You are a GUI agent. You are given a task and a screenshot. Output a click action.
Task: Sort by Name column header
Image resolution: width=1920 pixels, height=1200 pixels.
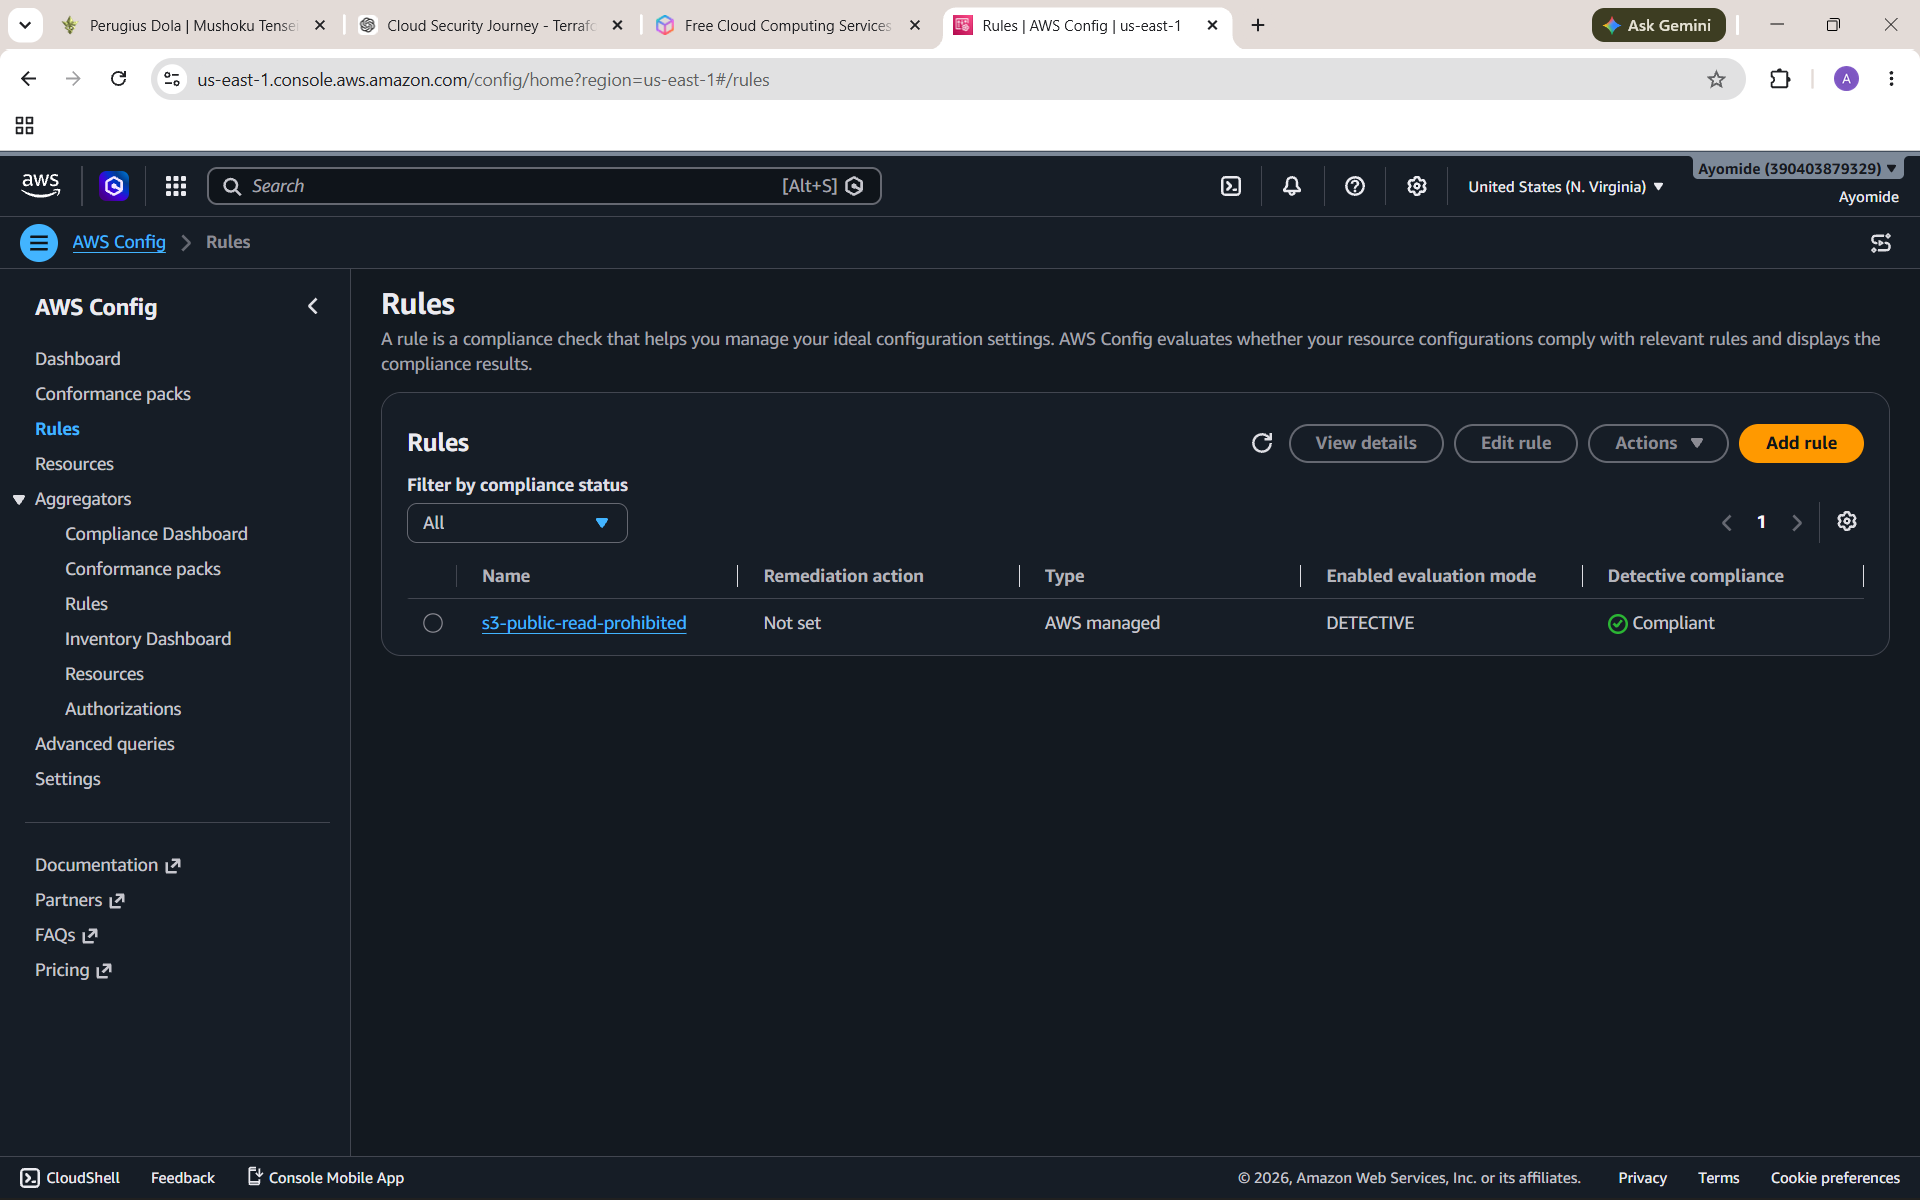click(x=506, y=576)
